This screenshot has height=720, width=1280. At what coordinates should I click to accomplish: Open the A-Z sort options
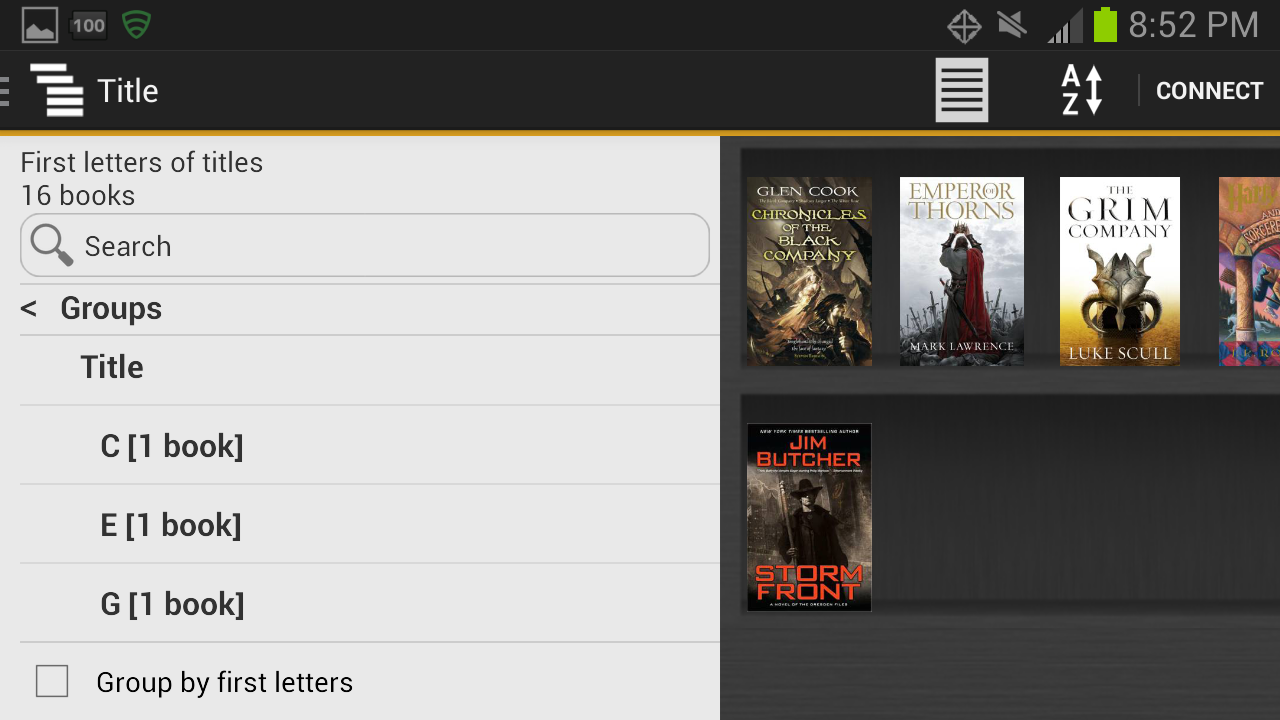(1082, 90)
